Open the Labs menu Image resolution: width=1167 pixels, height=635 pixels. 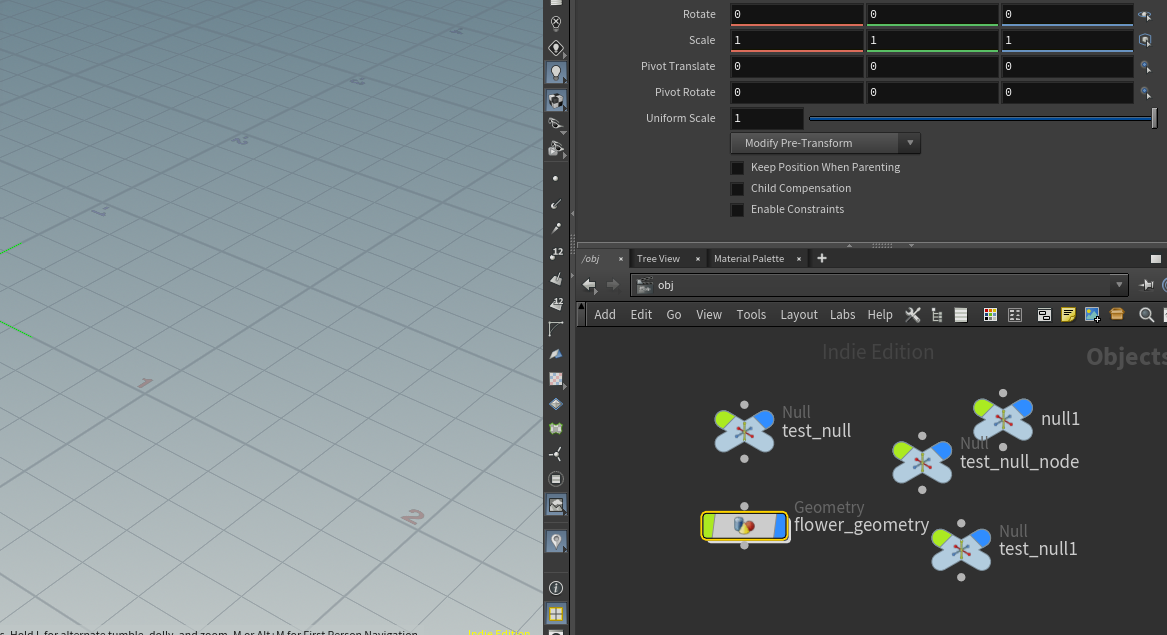click(842, 314)
